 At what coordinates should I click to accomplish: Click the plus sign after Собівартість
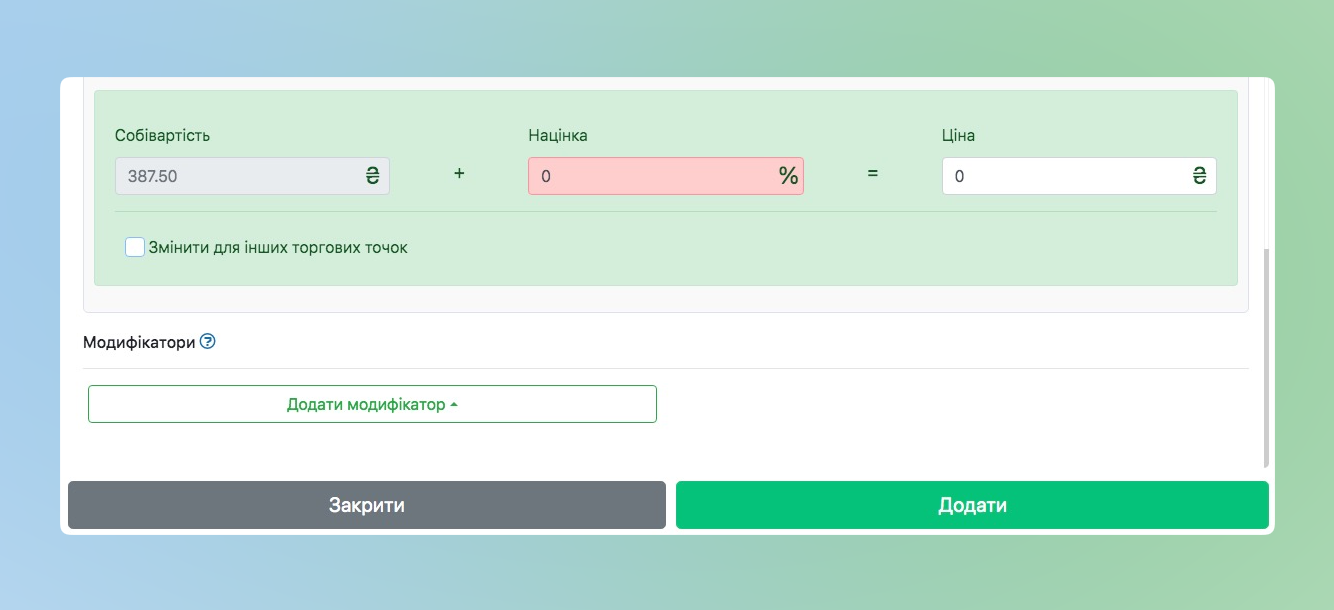click(x=459, y=173)
